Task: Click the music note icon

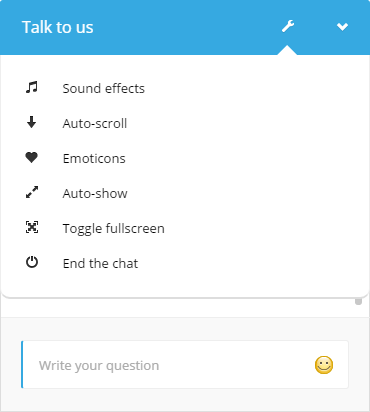Action: pos(32,87)
